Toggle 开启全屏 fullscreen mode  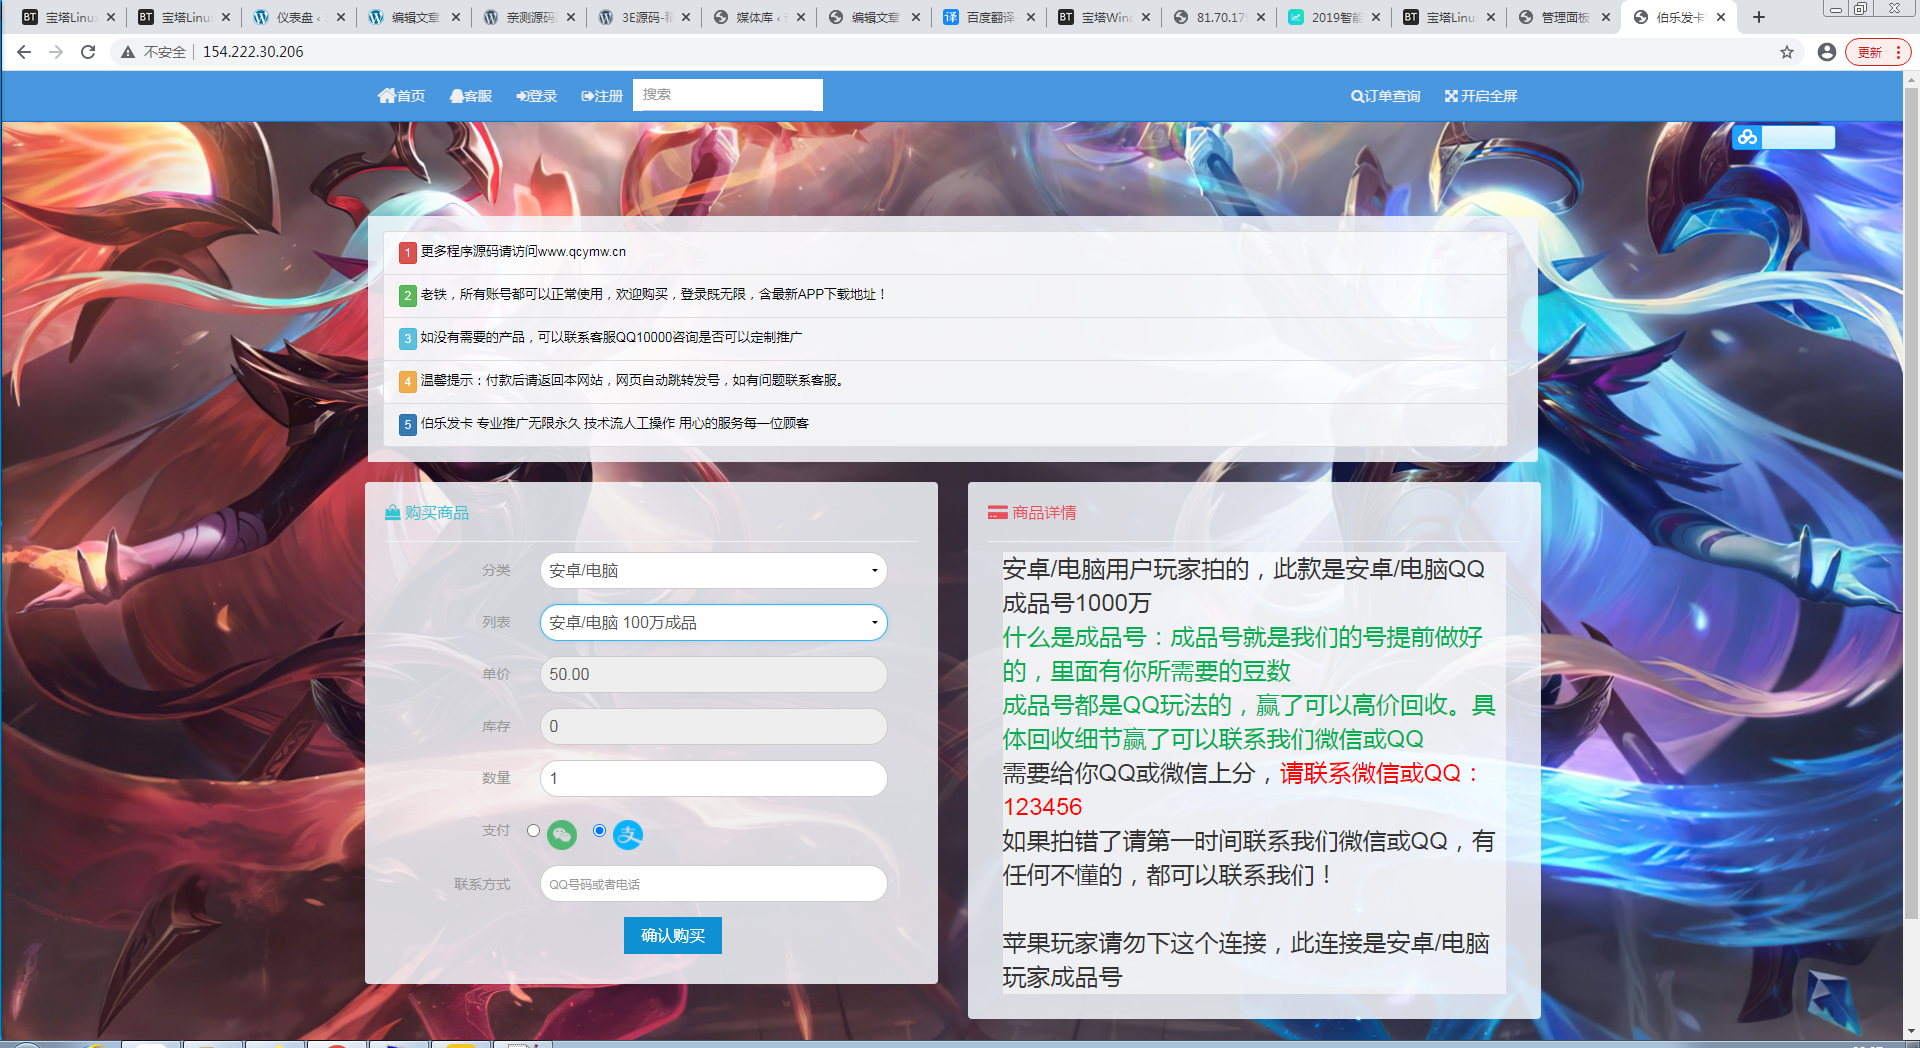1481,96
